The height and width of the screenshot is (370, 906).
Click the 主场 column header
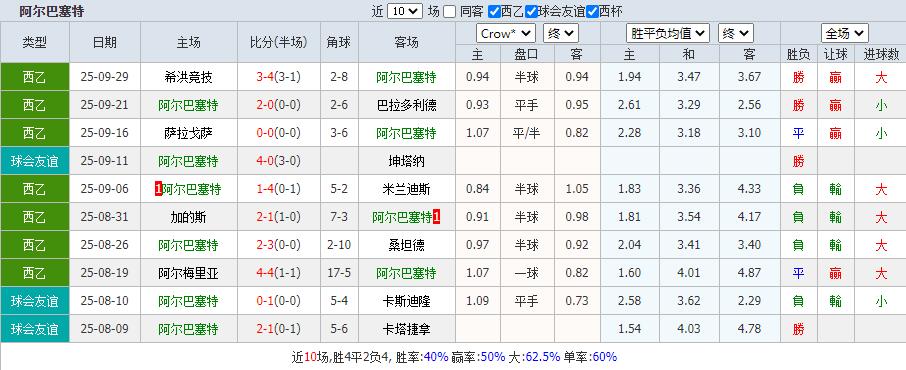point(188,42)
